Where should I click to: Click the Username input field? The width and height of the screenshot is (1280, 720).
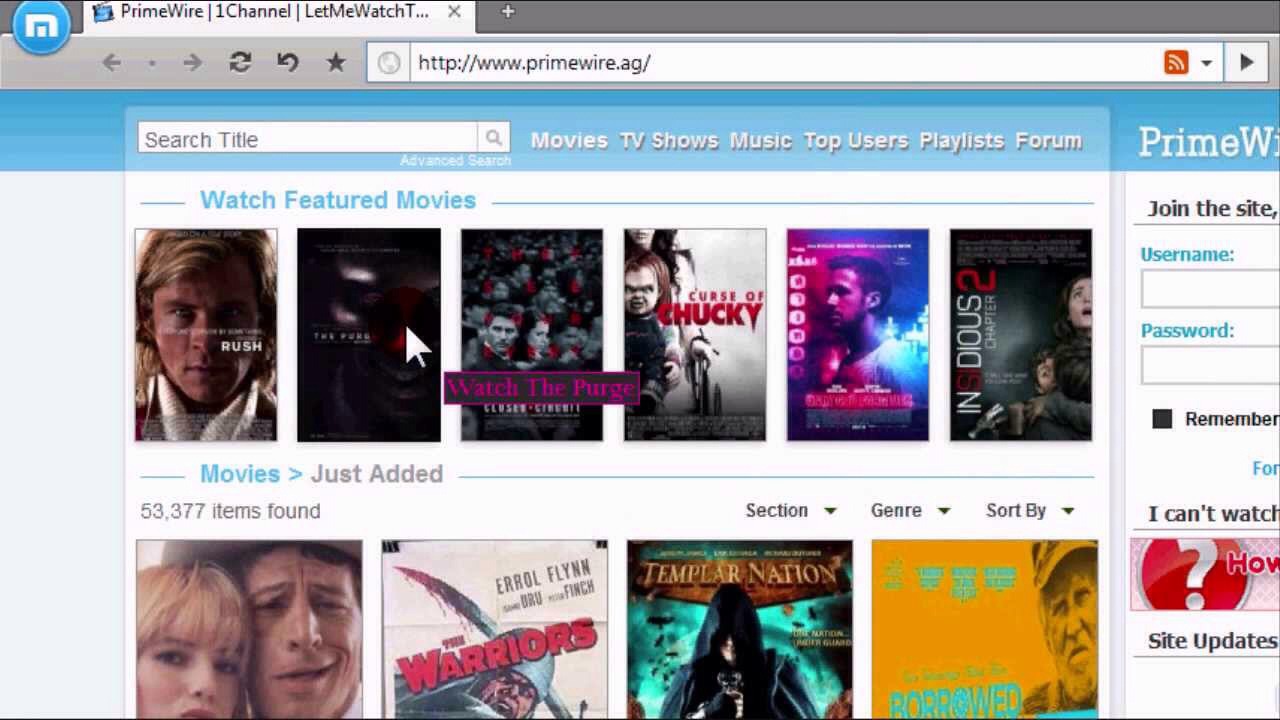[x=1210, y=290]
